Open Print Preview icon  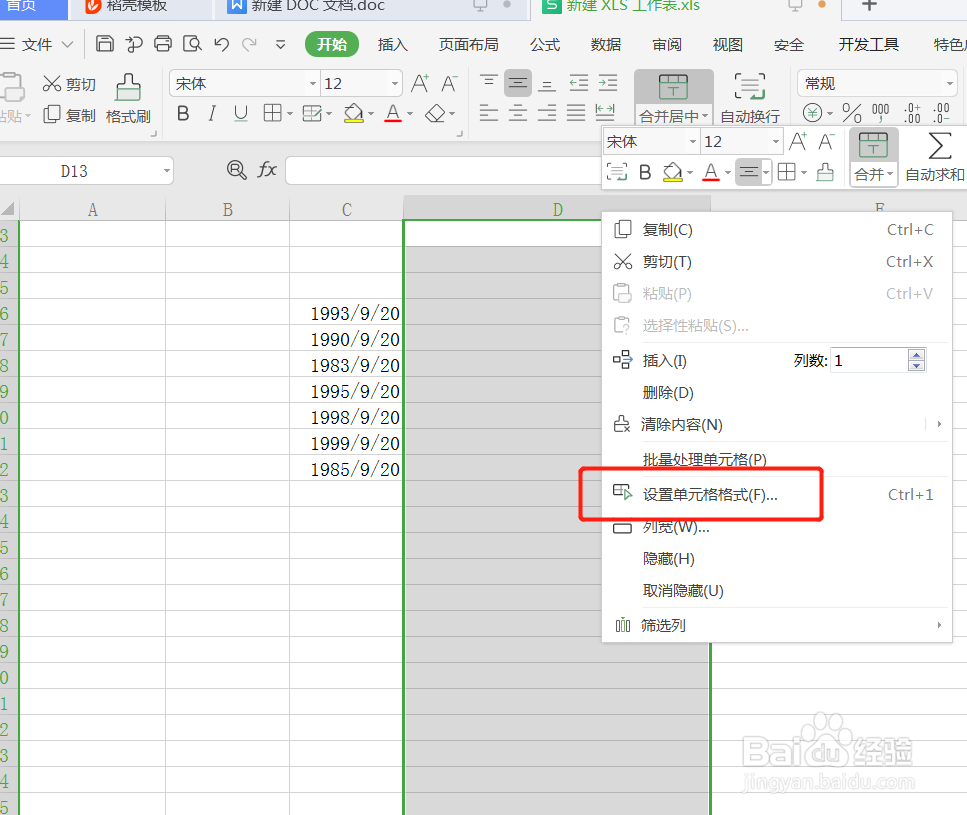point(192,44)
